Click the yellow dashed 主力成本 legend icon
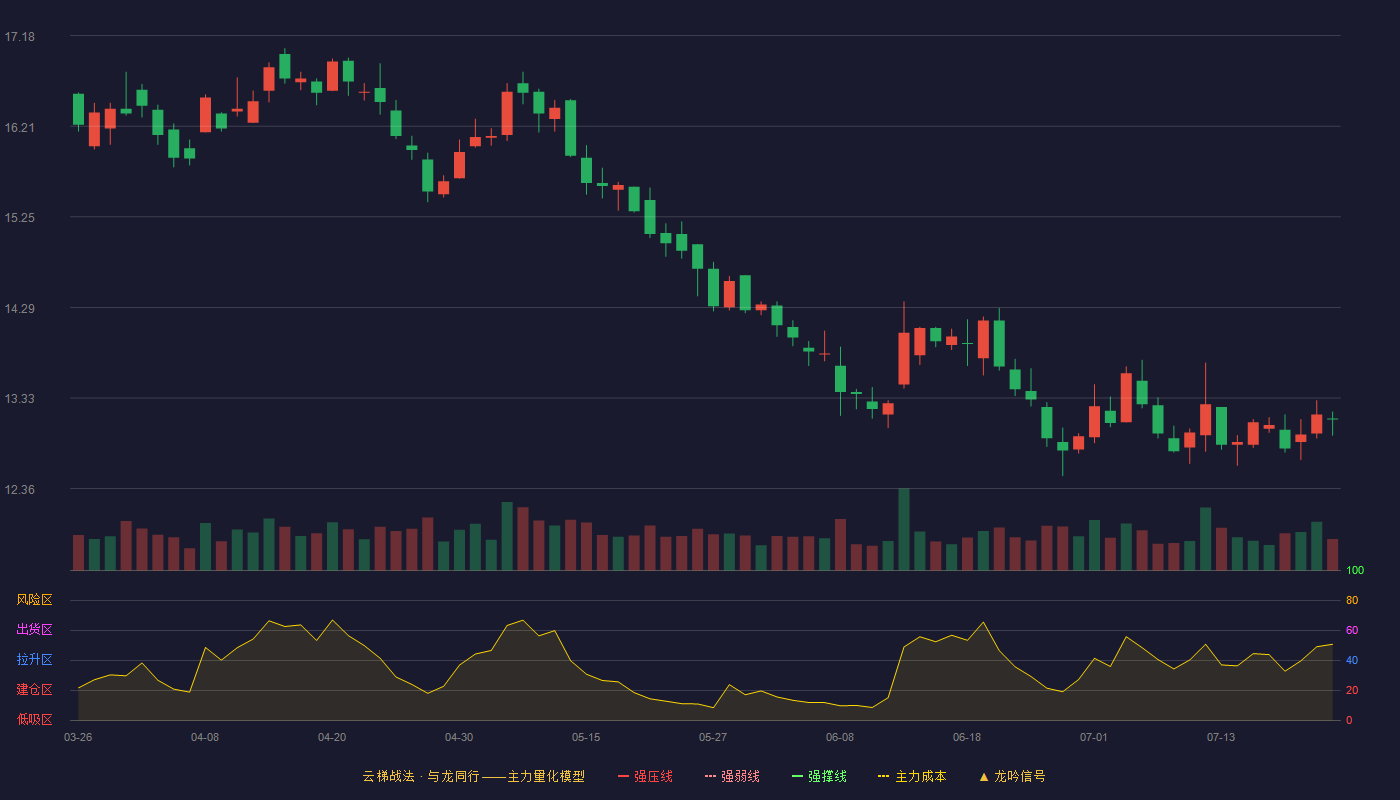The image size is (1400, 800). click(884, 776)
